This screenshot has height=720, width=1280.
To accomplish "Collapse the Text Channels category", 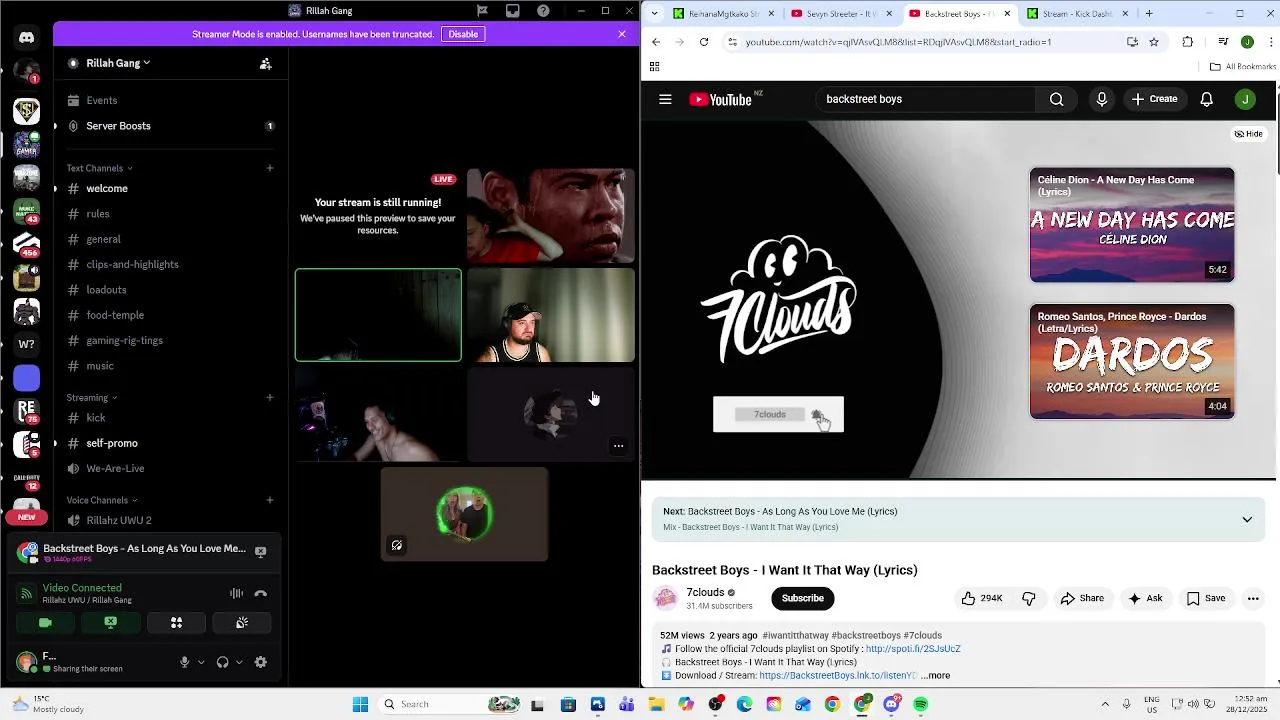I will tap(99, 168).
